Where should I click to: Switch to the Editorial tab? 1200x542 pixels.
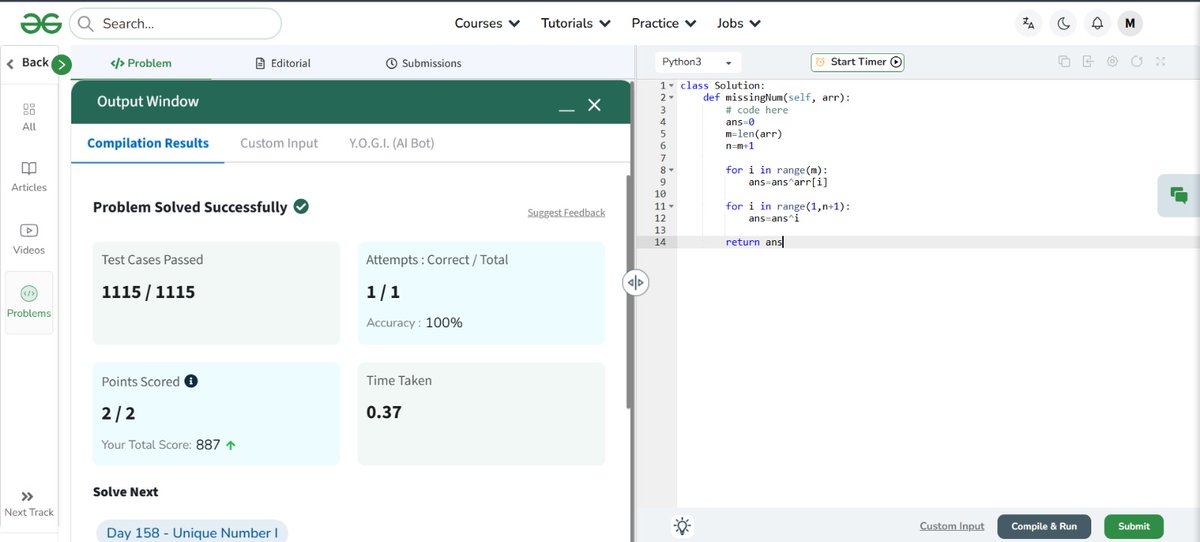(x=283, y=63)
